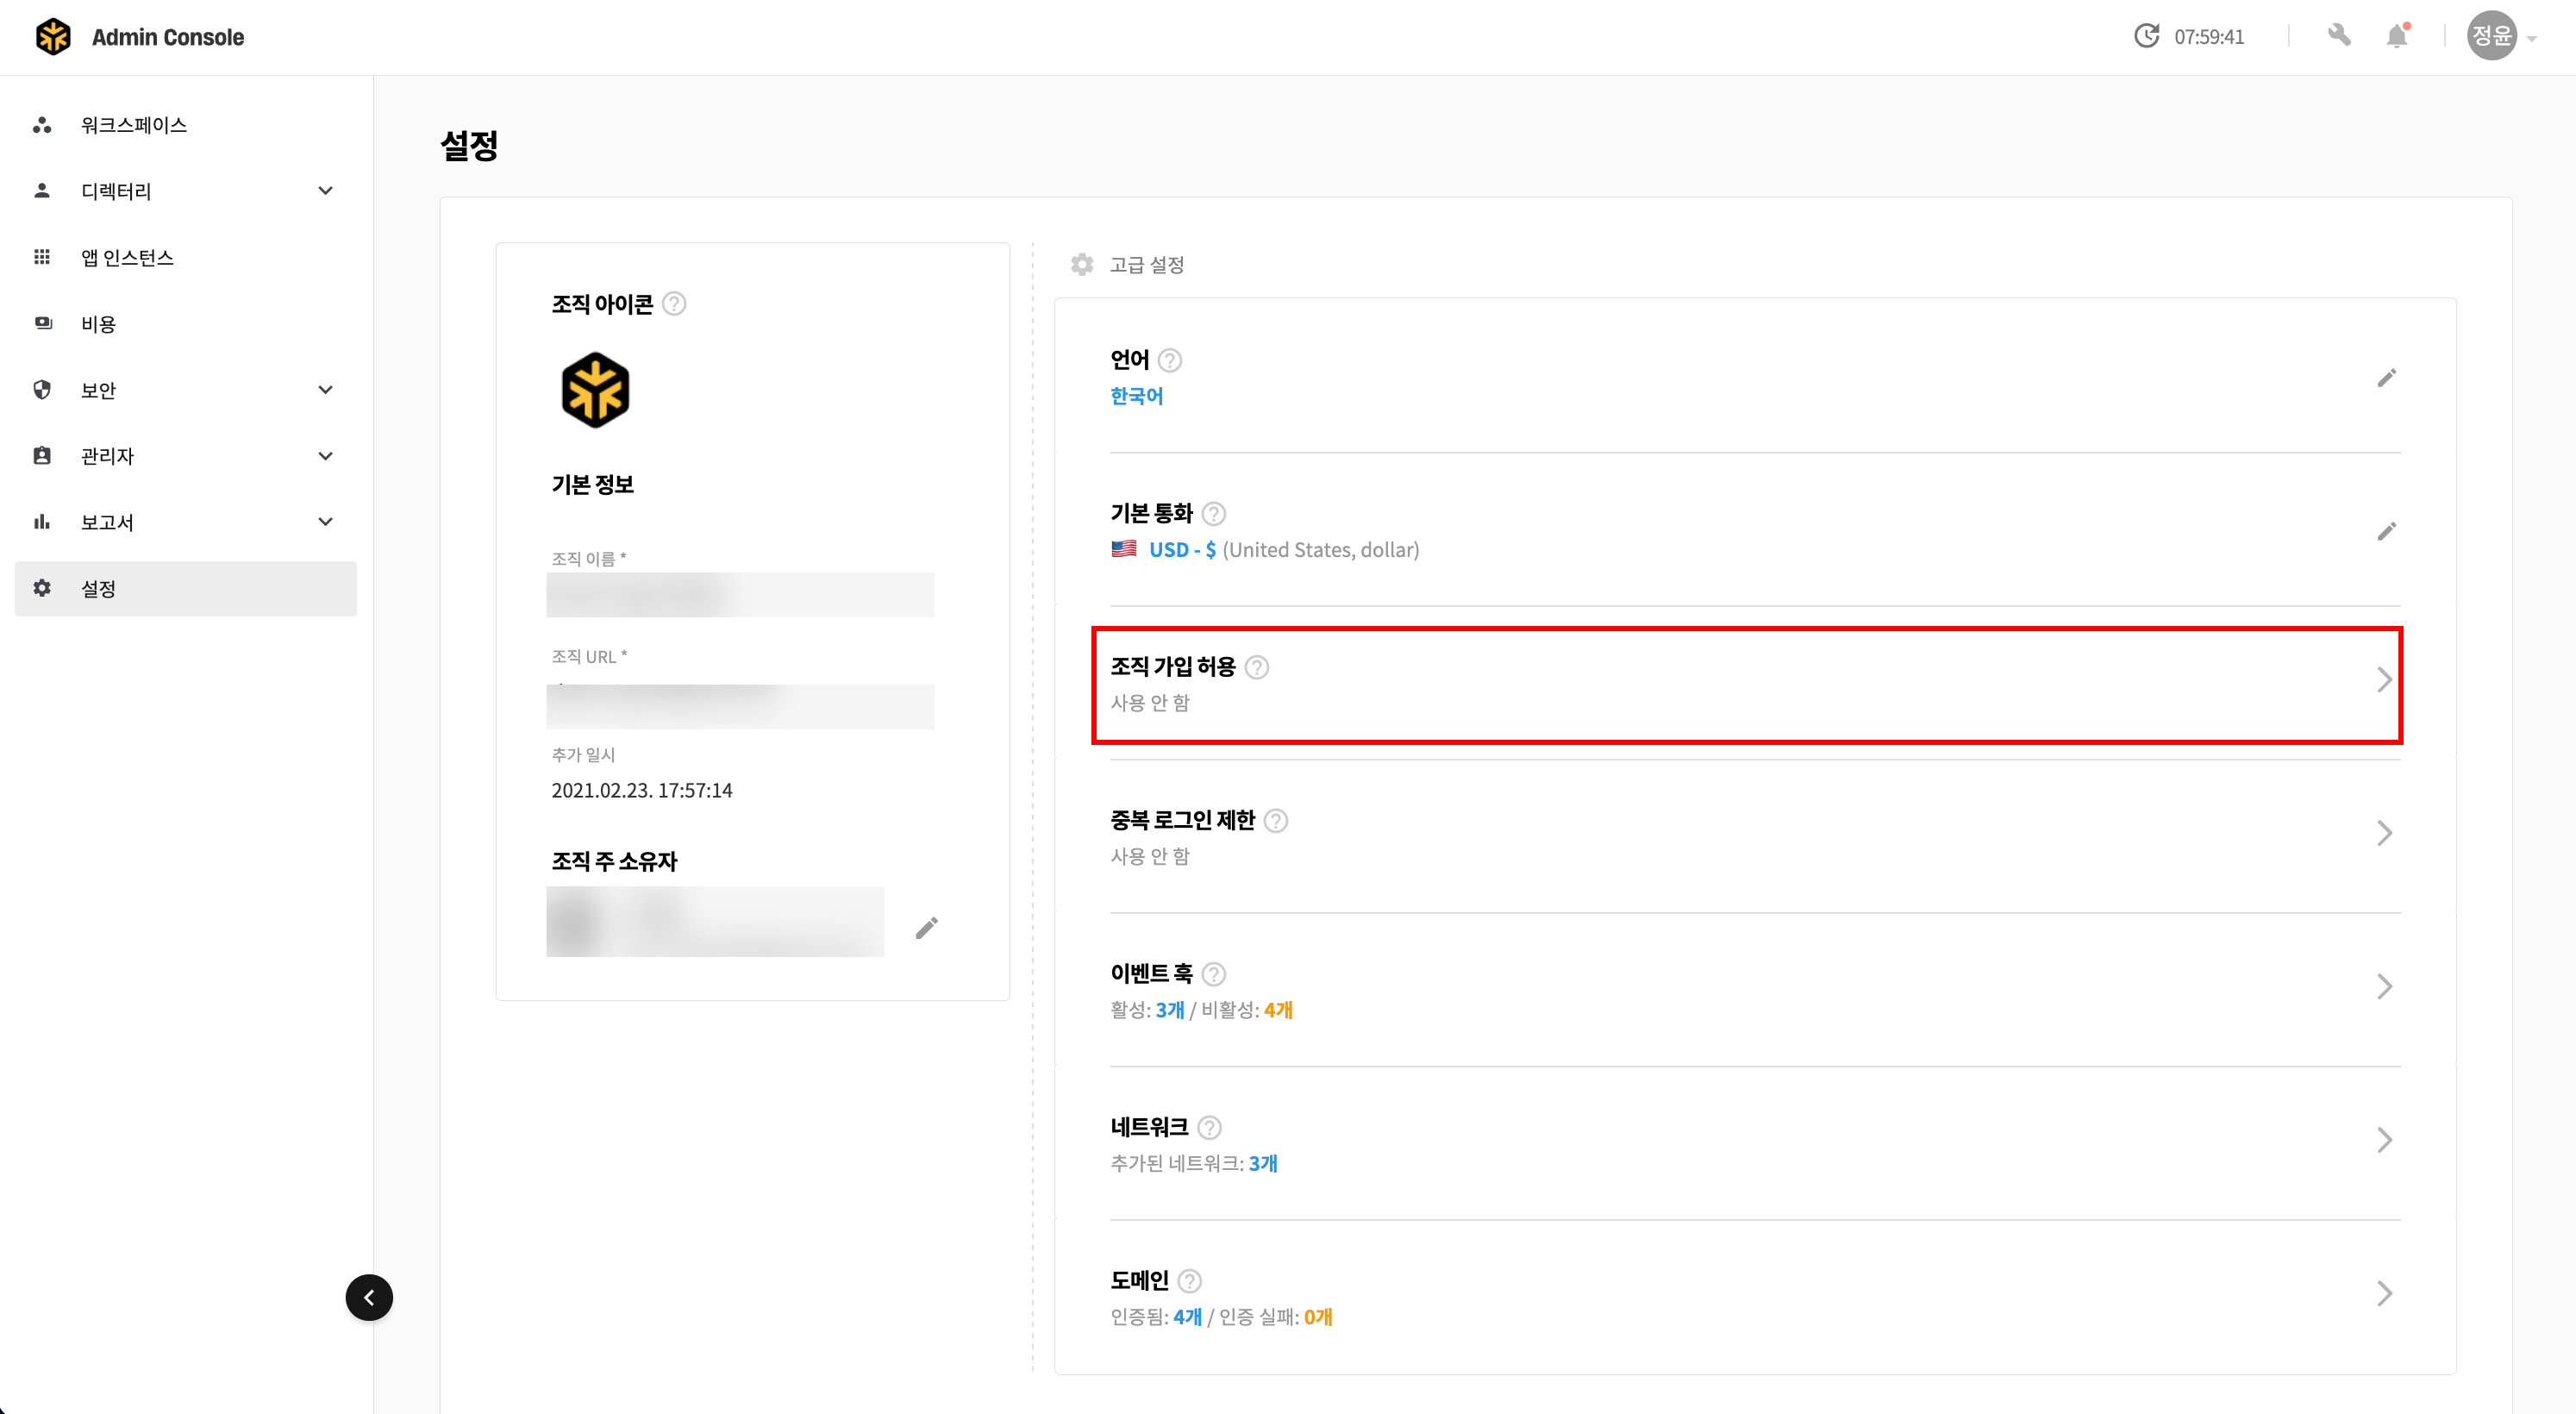Open the 정윤 user profile dropdown
This screenshot has width=2576, height=1414.
click(x=2502, y=37)
